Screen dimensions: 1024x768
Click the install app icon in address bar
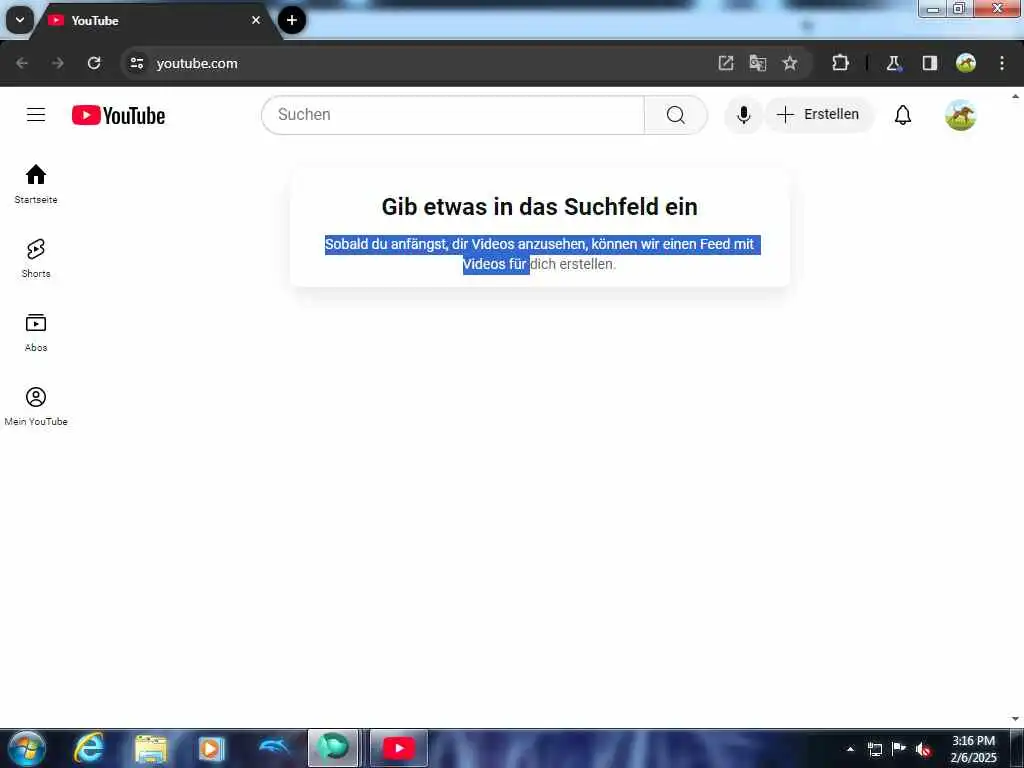[x=726, y=63]
